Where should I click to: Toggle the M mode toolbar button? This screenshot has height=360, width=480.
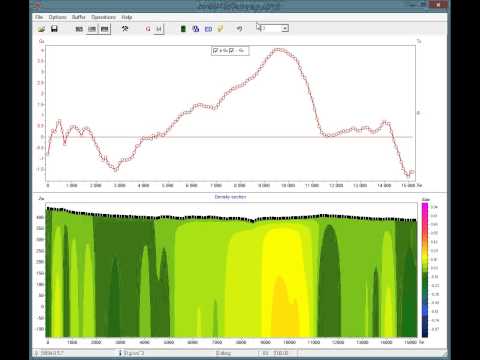tap(159, 29)
